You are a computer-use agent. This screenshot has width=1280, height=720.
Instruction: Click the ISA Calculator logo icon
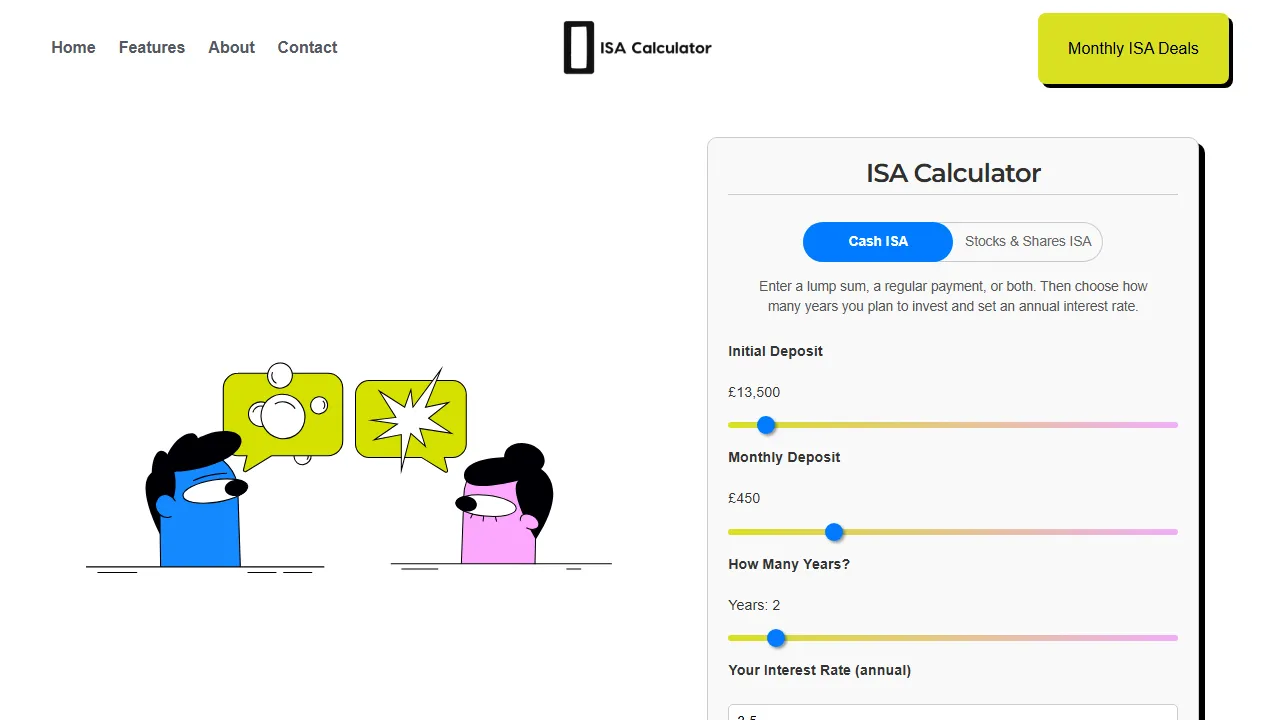(x=578, y=46)
